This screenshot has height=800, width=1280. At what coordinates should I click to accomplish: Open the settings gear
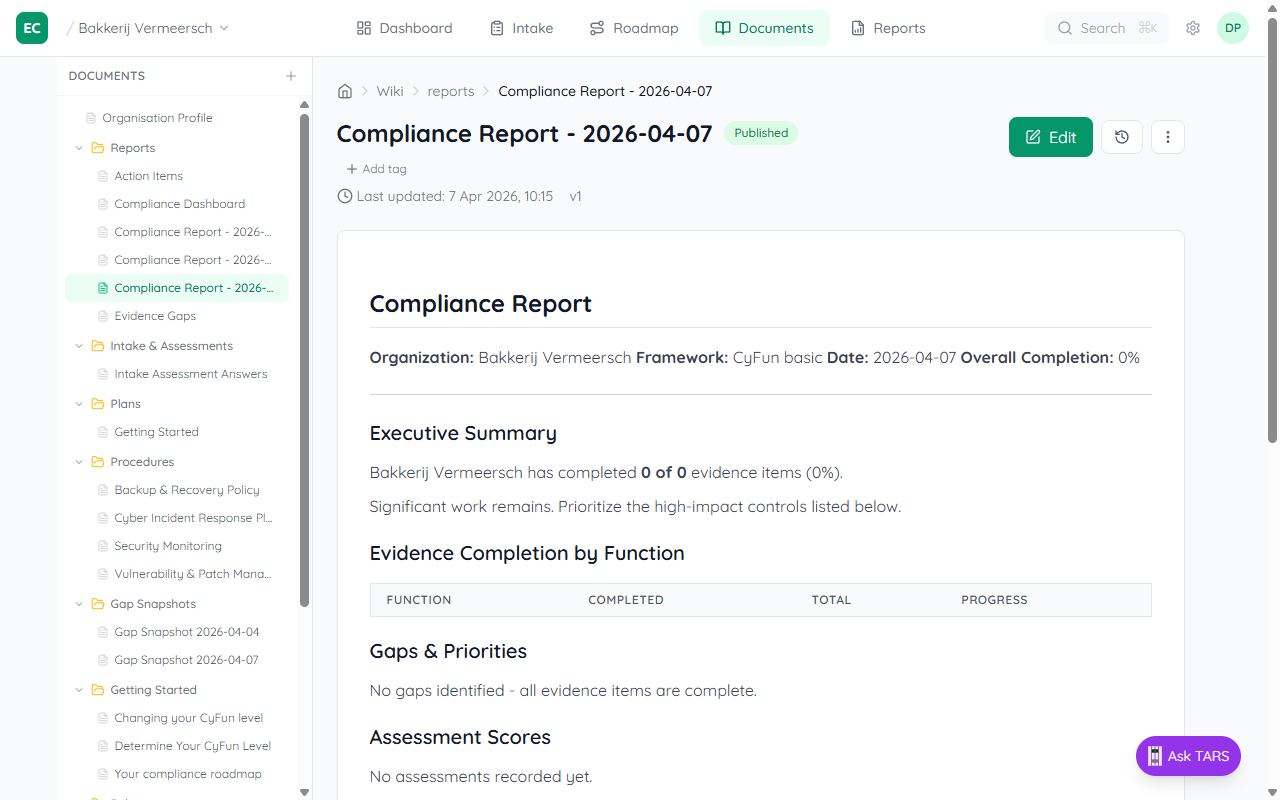[x=1192, y=28]
